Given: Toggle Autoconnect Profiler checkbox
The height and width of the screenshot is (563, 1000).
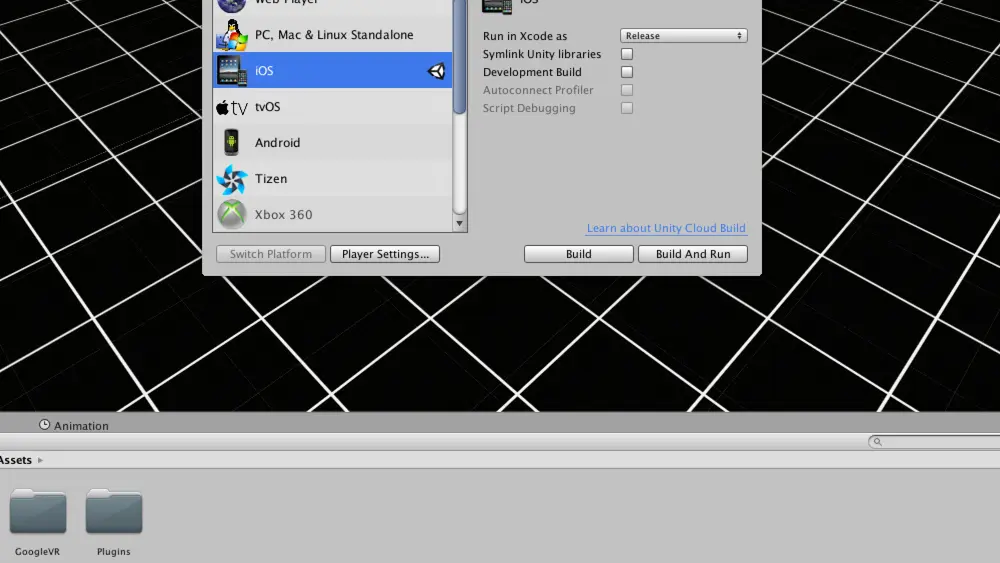Looking at the screenshot, I should (x=627, y=90).
